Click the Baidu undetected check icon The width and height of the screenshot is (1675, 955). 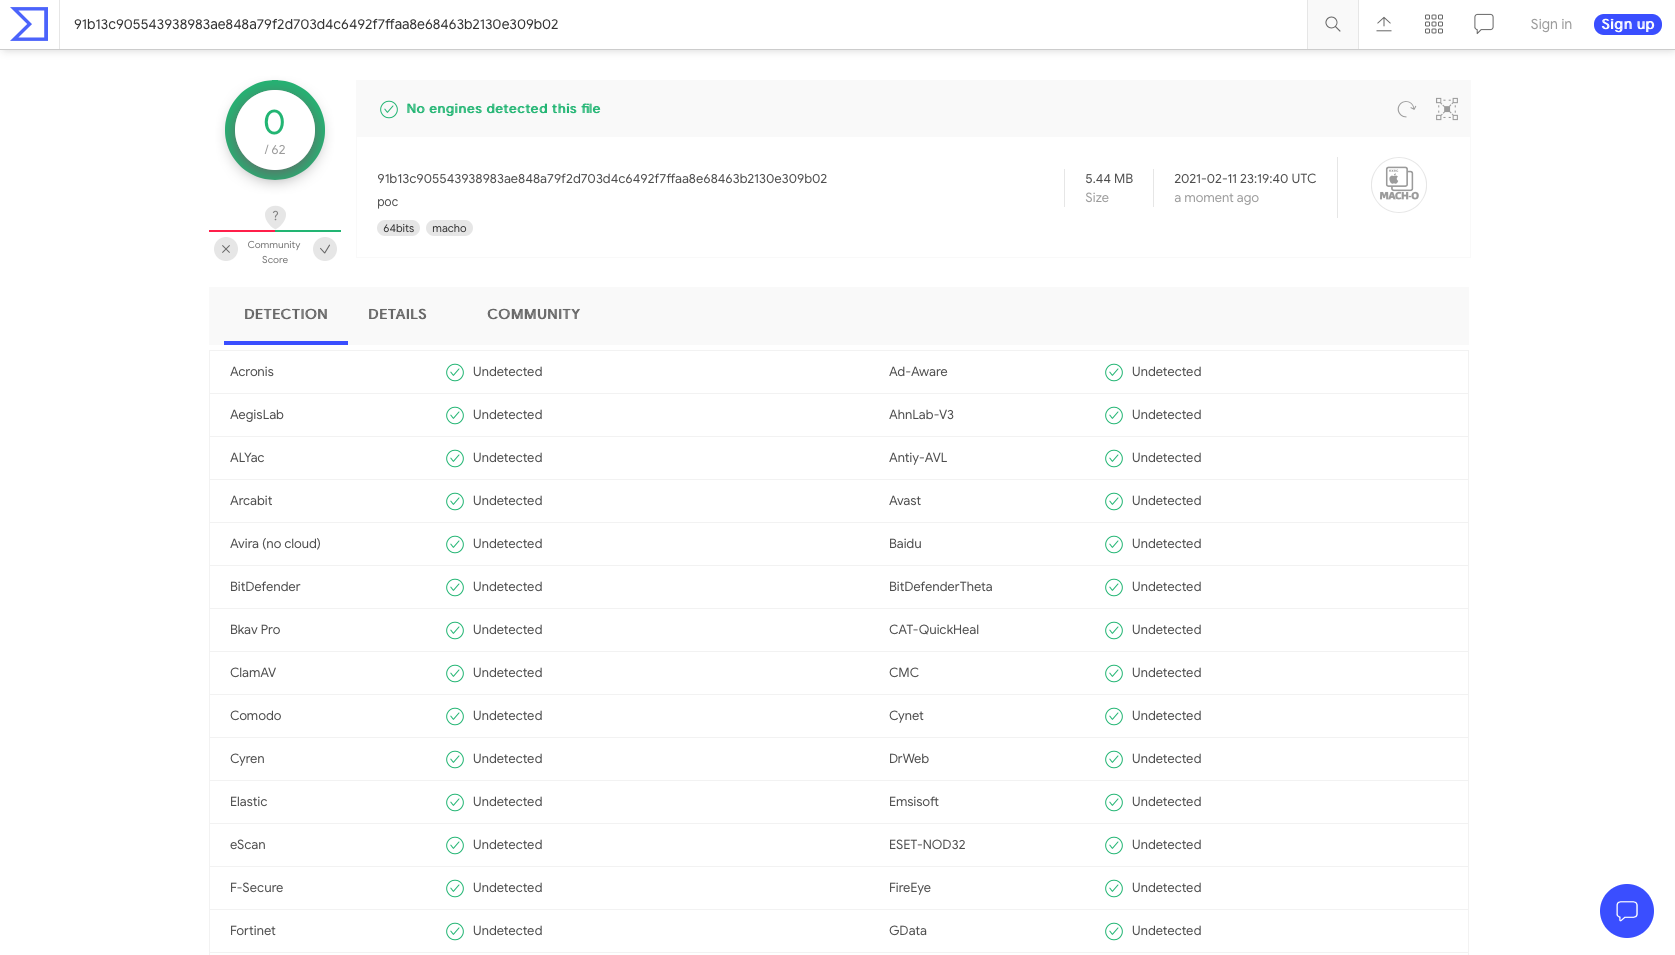(1114, 544)
